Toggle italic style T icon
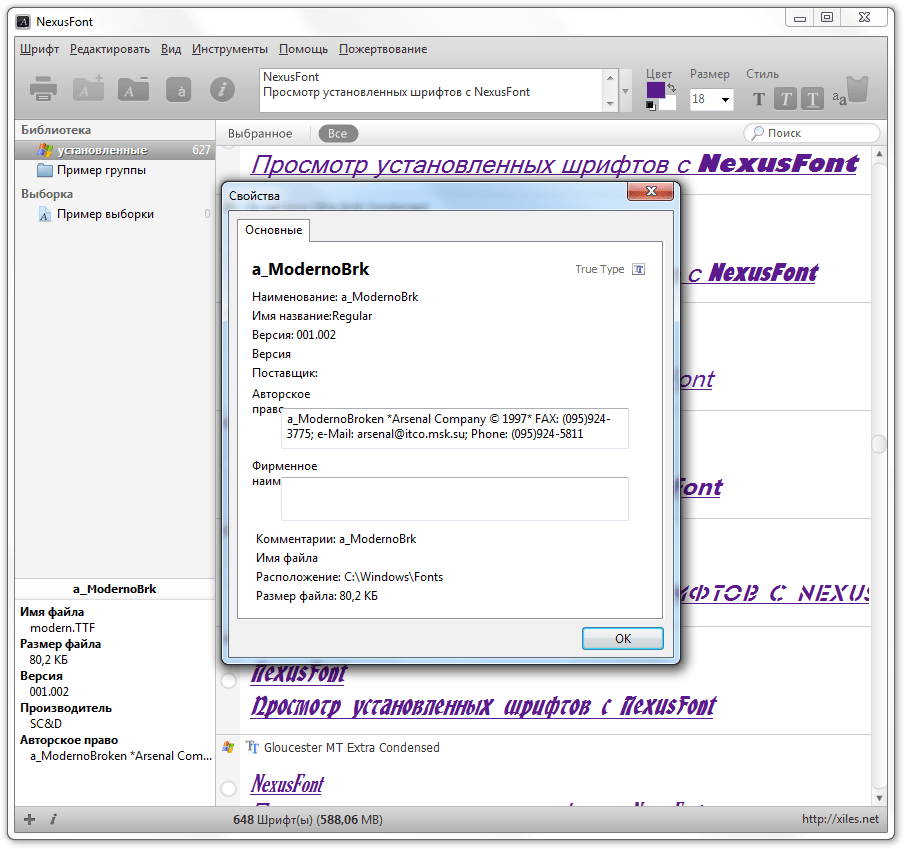Image resolution: width=905 pixels, height=849 pixels. (x=786, y=99)
